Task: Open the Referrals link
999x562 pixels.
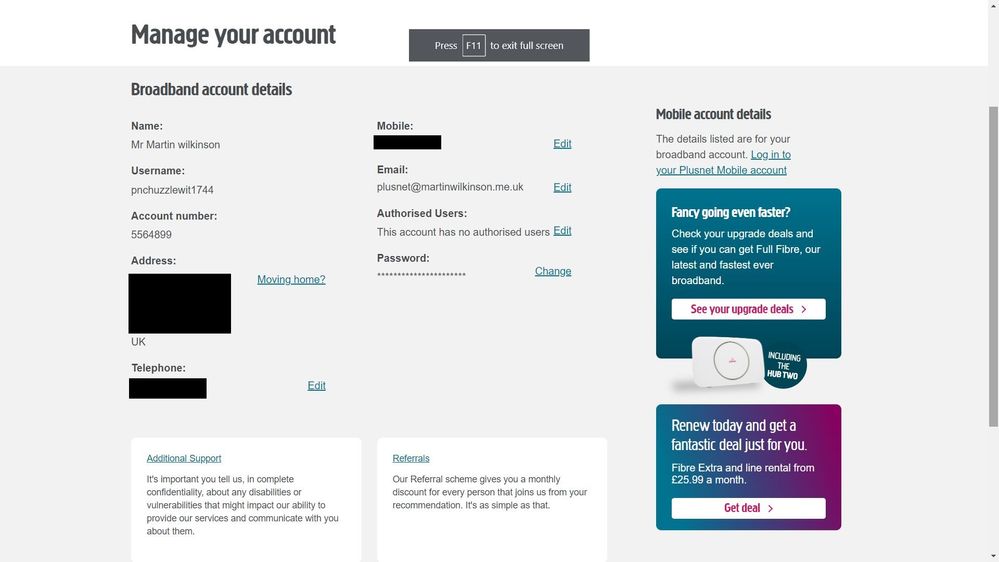Action: click(411, 458)
